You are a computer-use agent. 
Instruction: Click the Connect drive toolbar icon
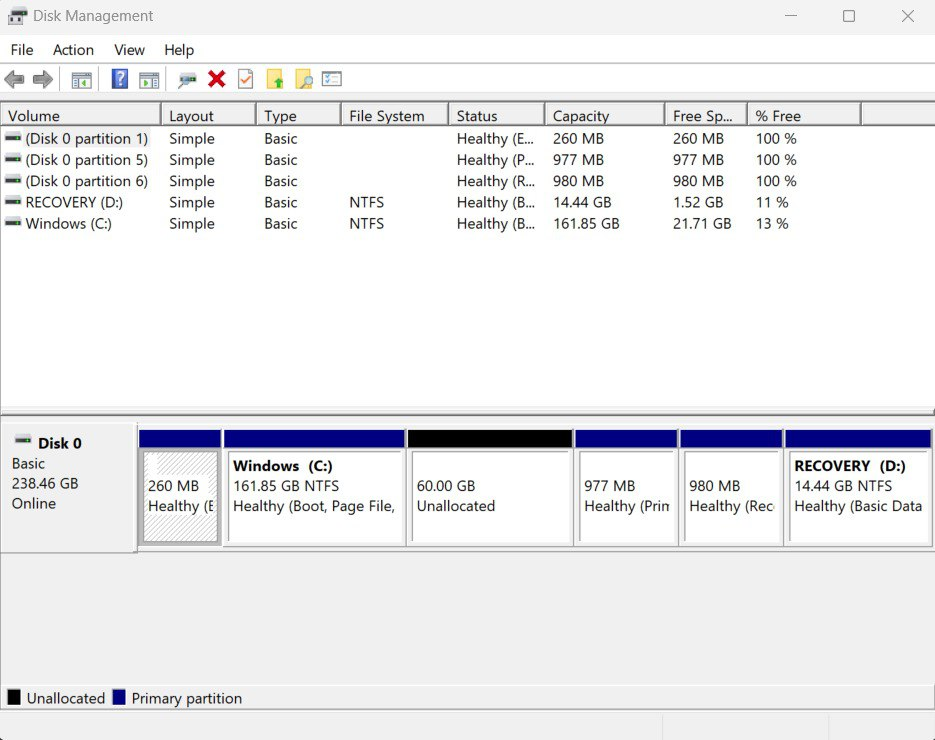[x=187, y=80]
